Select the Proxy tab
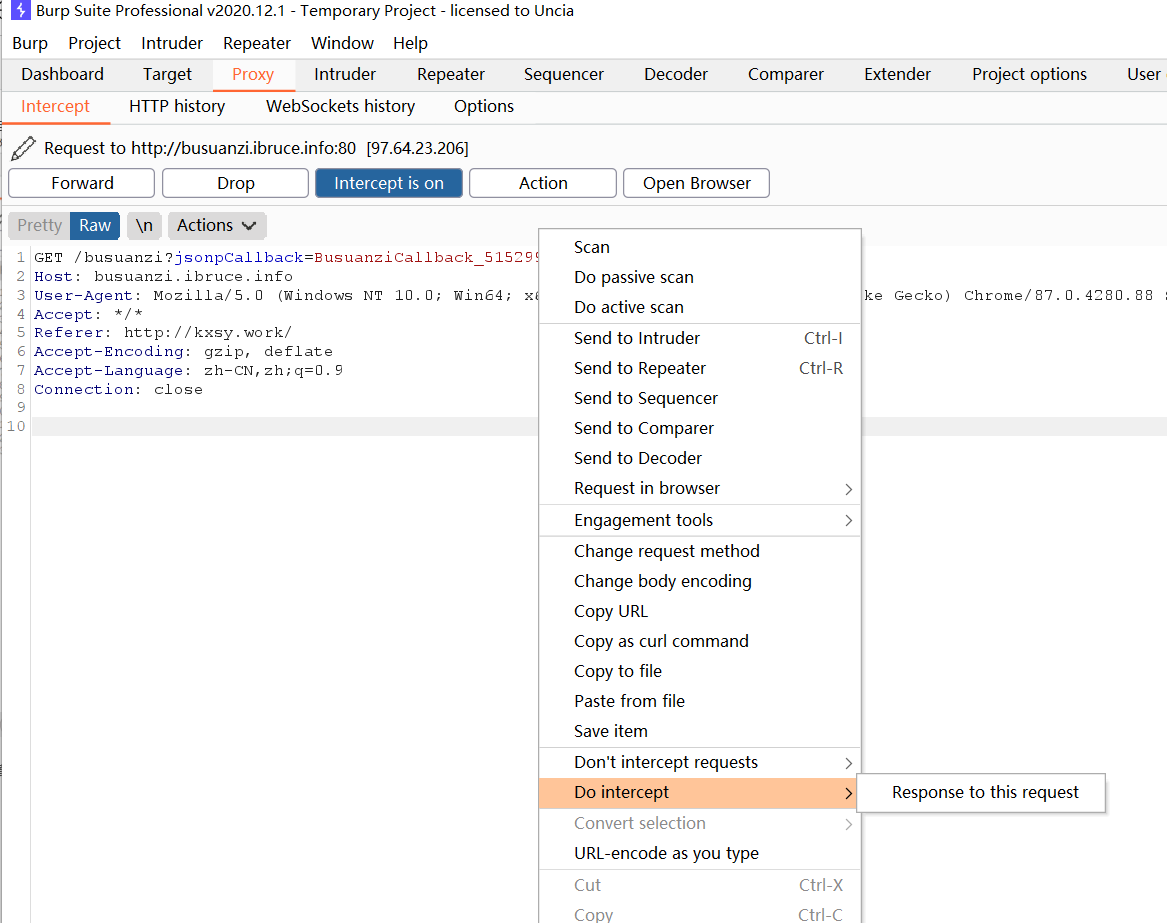 [x=253, y=74]
